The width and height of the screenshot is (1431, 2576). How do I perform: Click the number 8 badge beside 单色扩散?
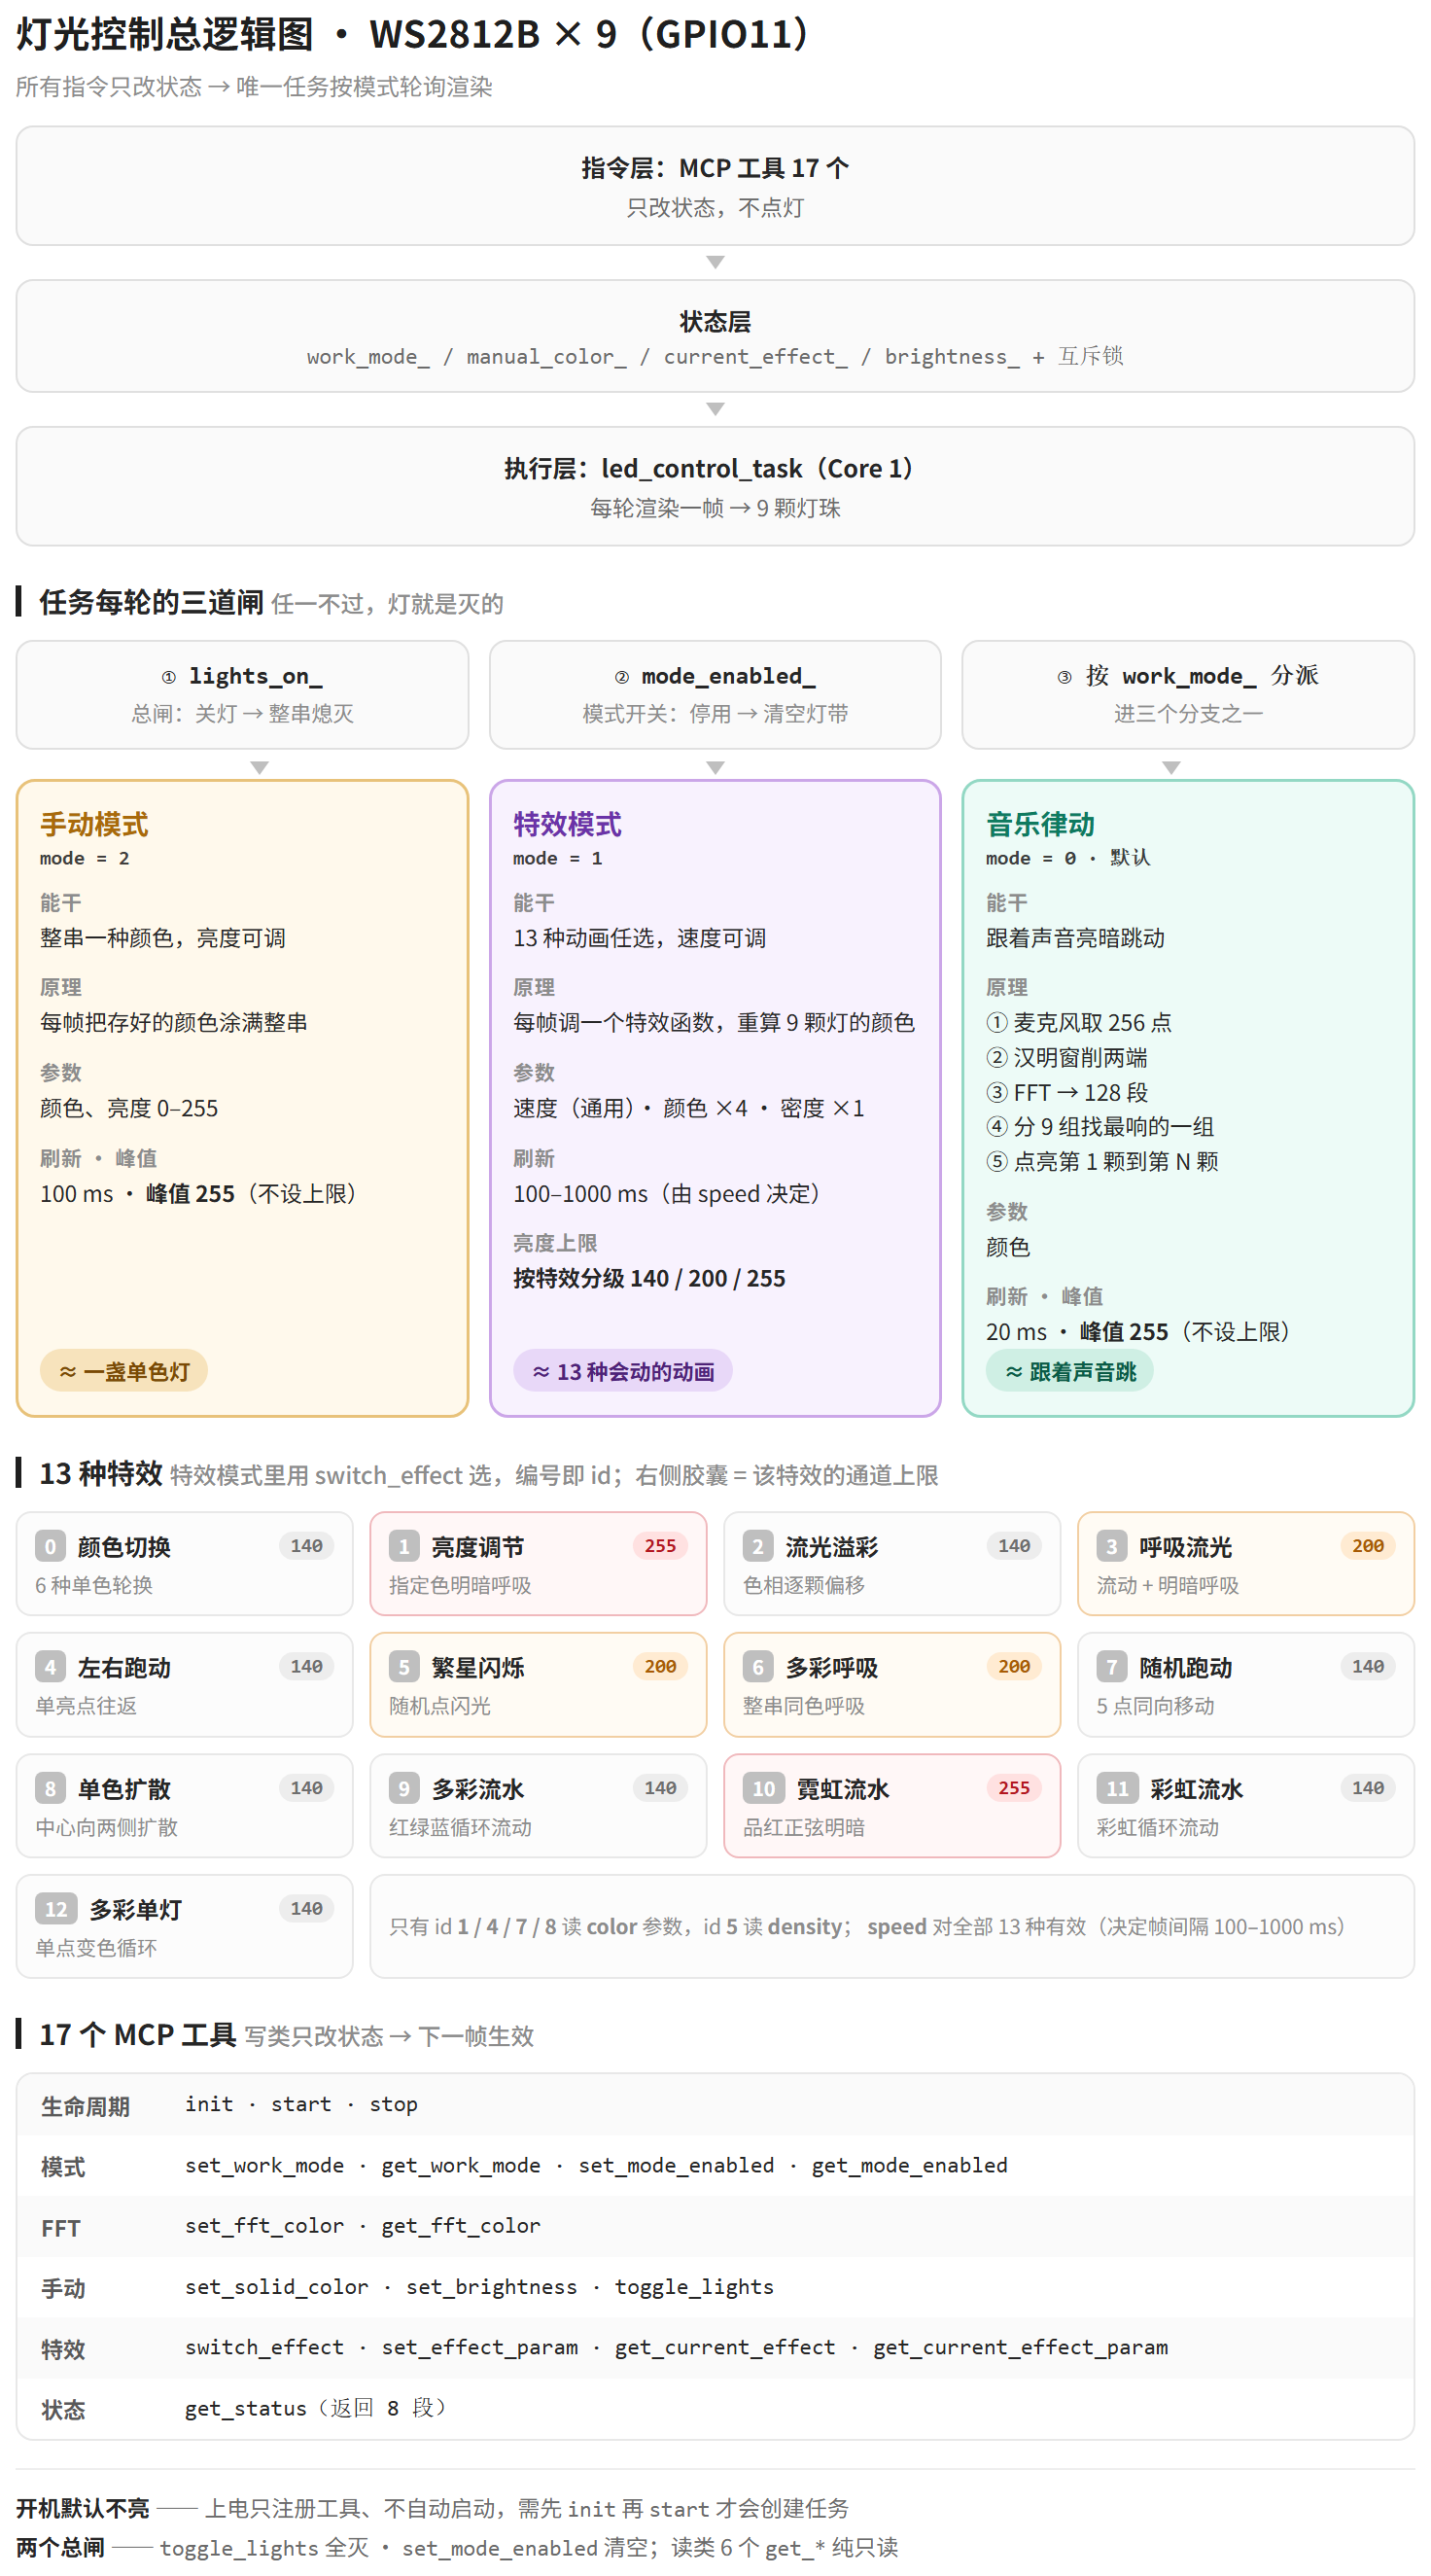point(50,1788)
